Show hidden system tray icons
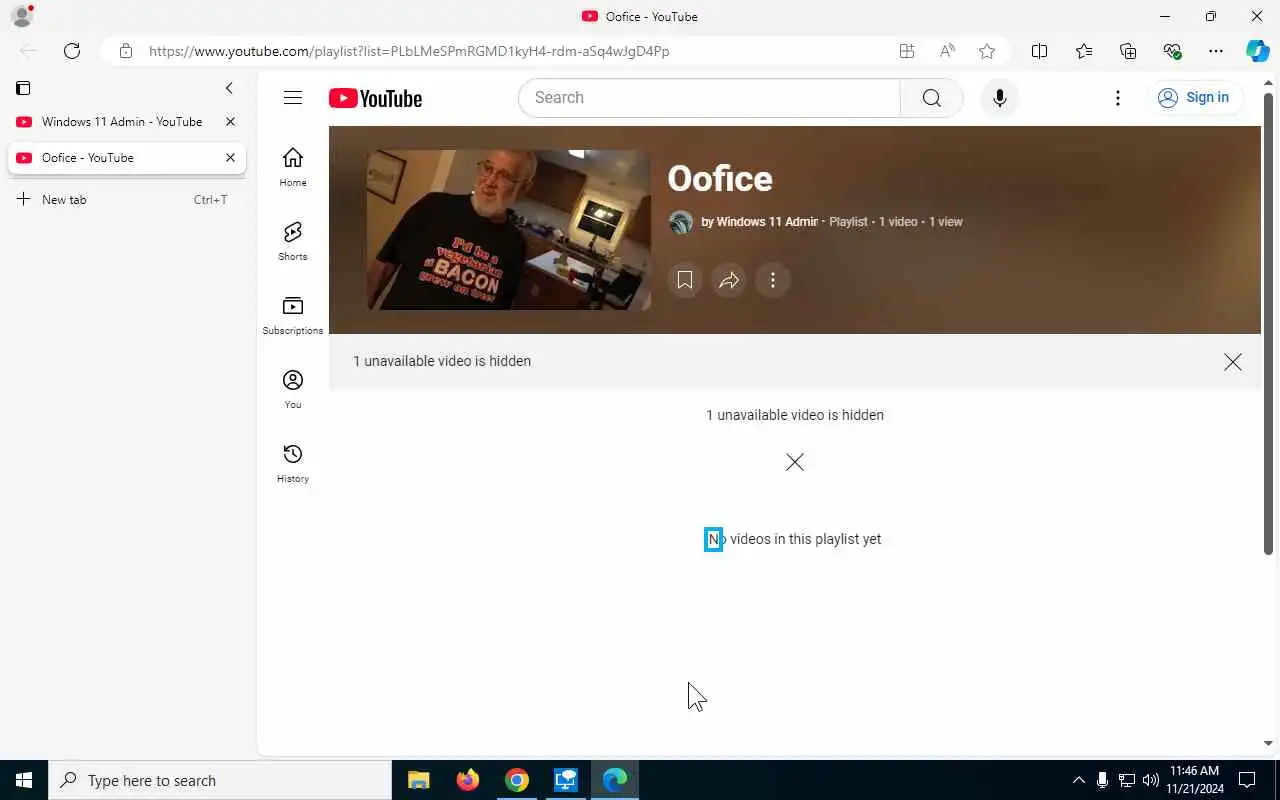The image size is (1280, 800). [1078, 780]
